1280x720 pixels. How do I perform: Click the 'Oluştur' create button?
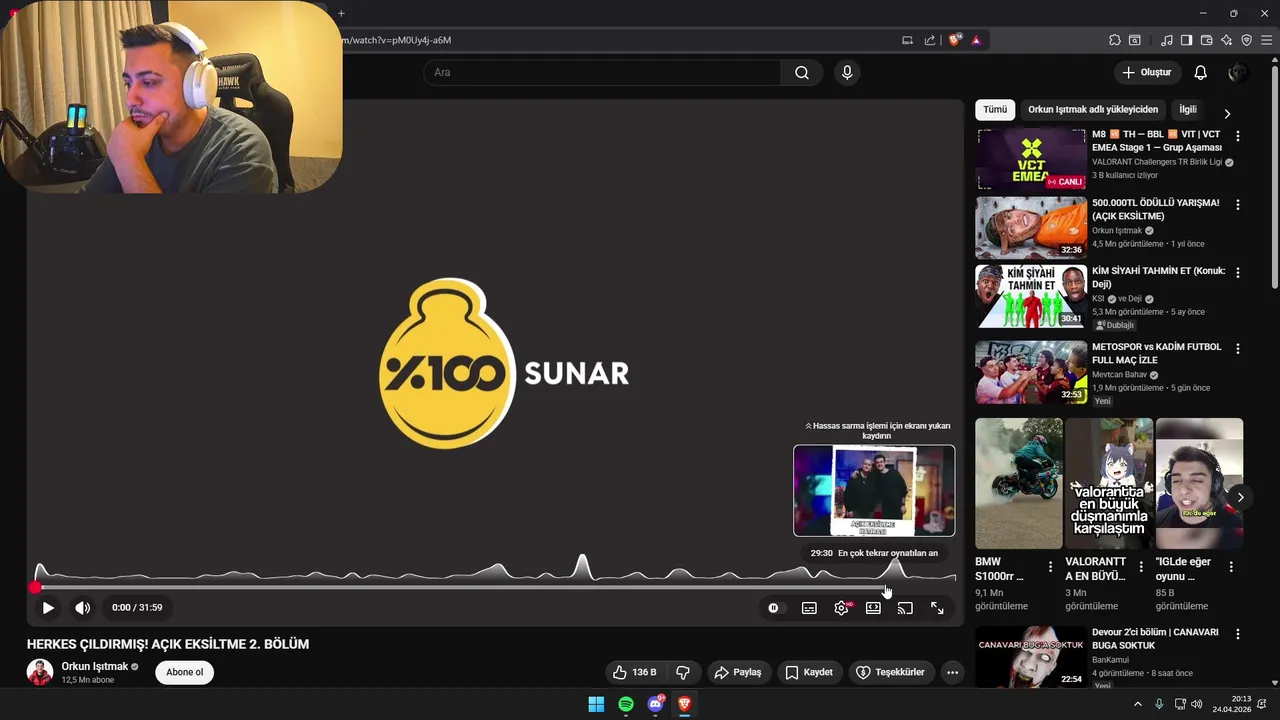1146,72
